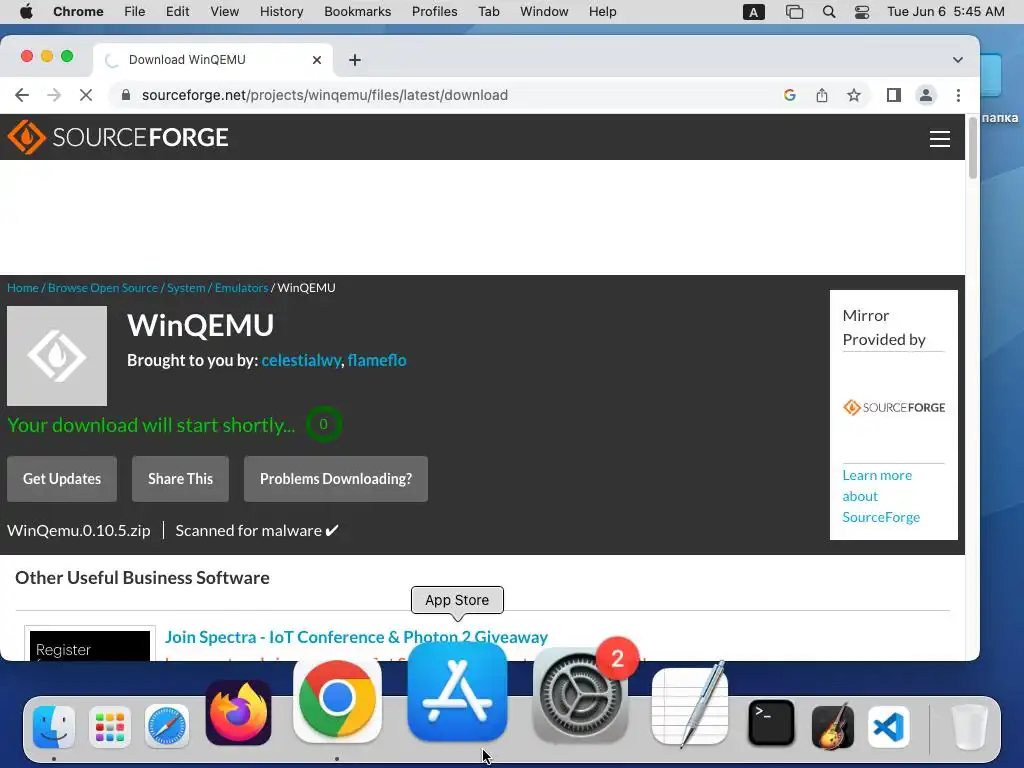Open TextEdit from the dock

coord(690,705)
